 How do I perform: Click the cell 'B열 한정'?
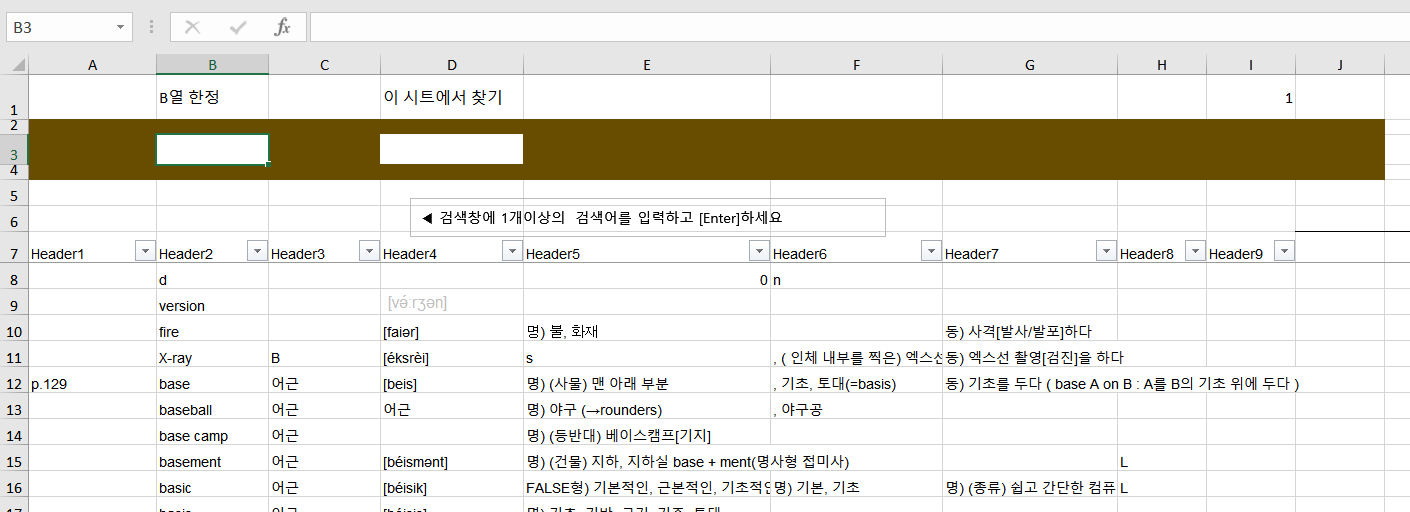click(x=212, y=97)
